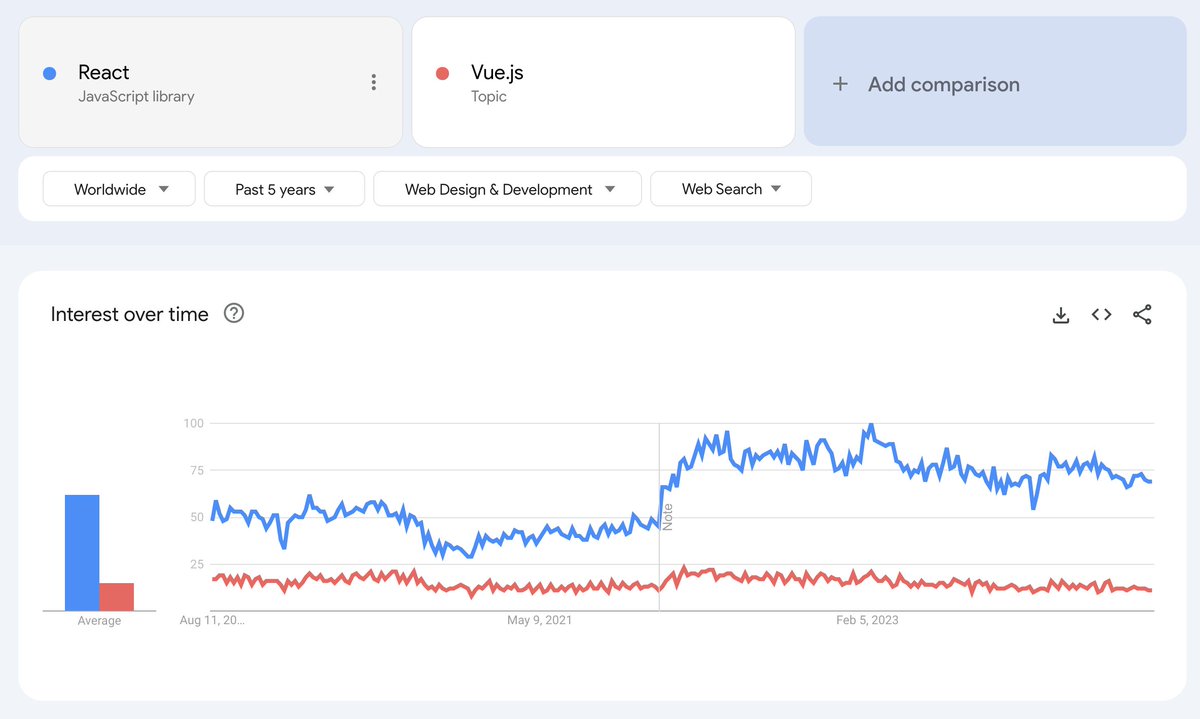Image resolution: width=1200 pixels, height=719 pixels.
Task: Share the interest over time chart
Action: pos(1142,315)
